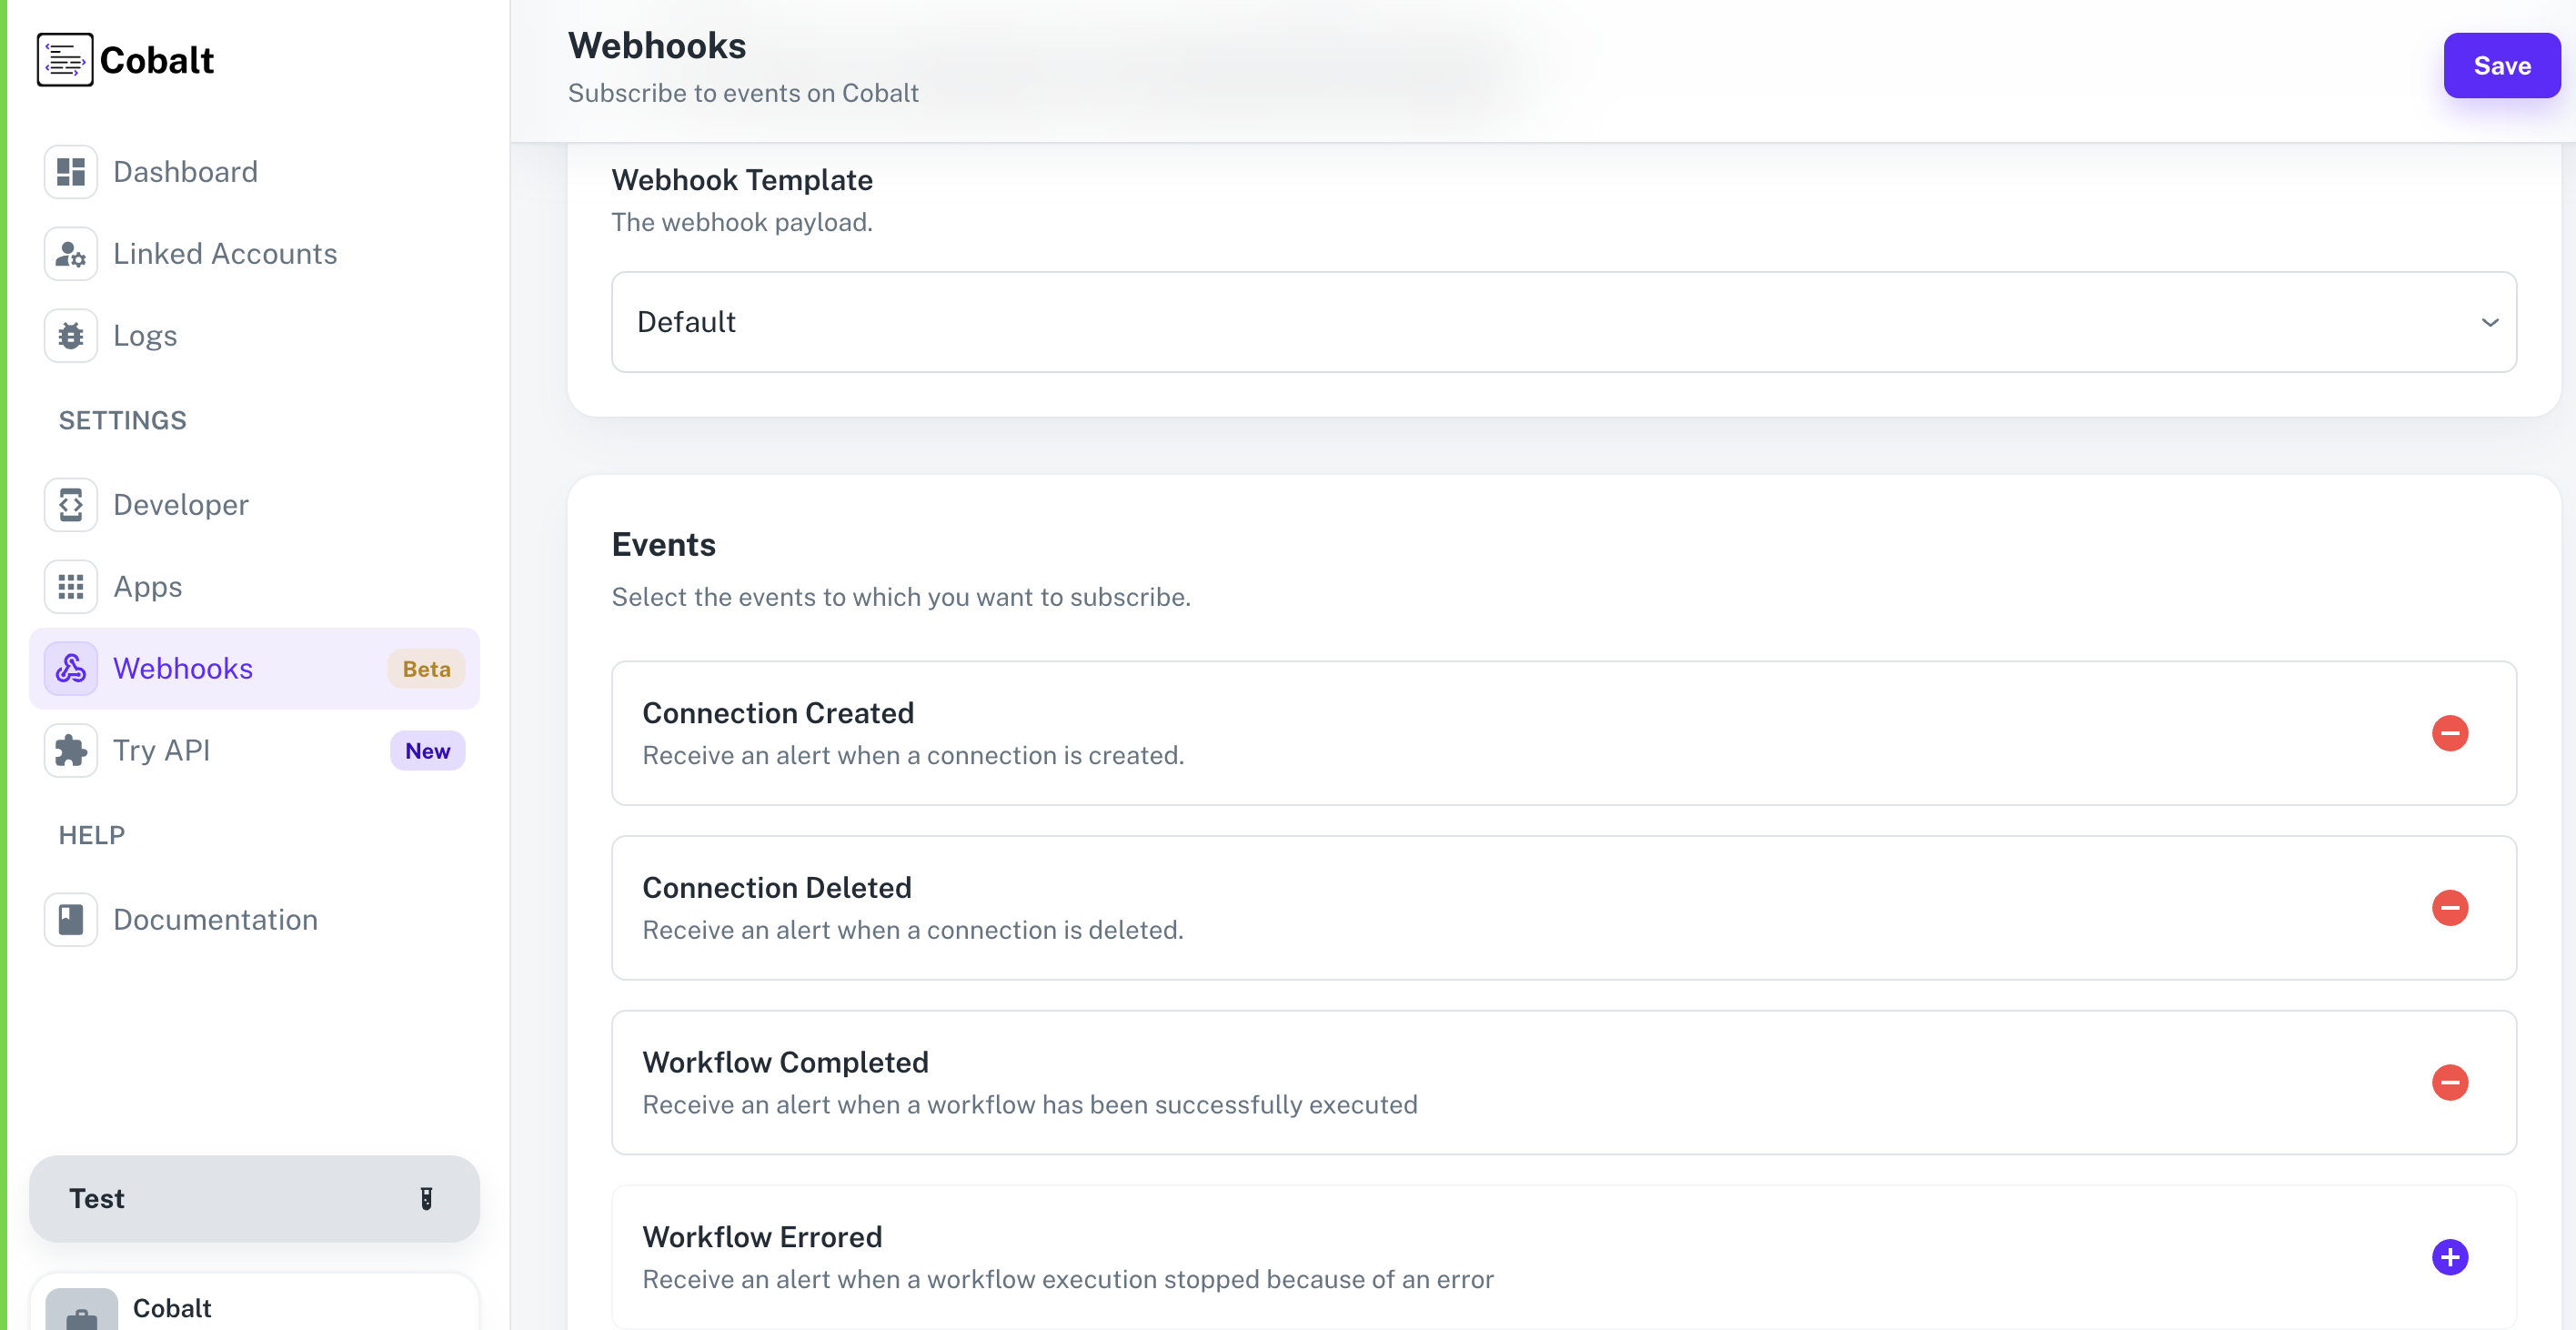2576x1330 pixels.
Task: Open Linked Accounts via its sidebar icon
Action: click(70, 253)
